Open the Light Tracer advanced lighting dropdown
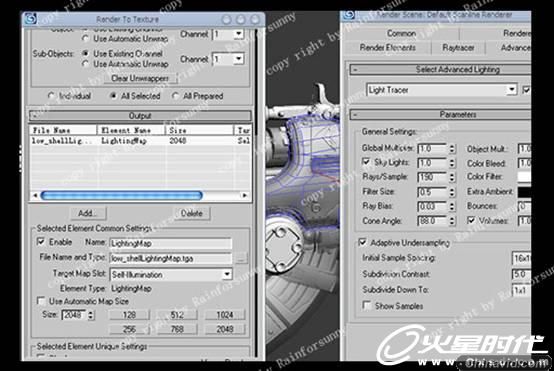Image resolution: width=554 pixels, height=371 pixels. point(511,90)
